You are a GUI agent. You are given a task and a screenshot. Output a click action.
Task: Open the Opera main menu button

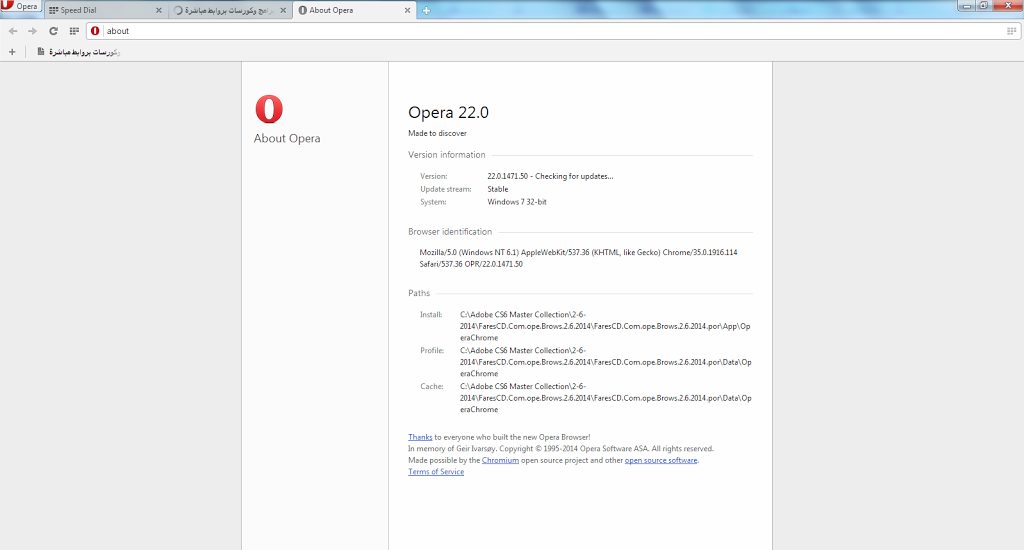[x=22, y=7]
